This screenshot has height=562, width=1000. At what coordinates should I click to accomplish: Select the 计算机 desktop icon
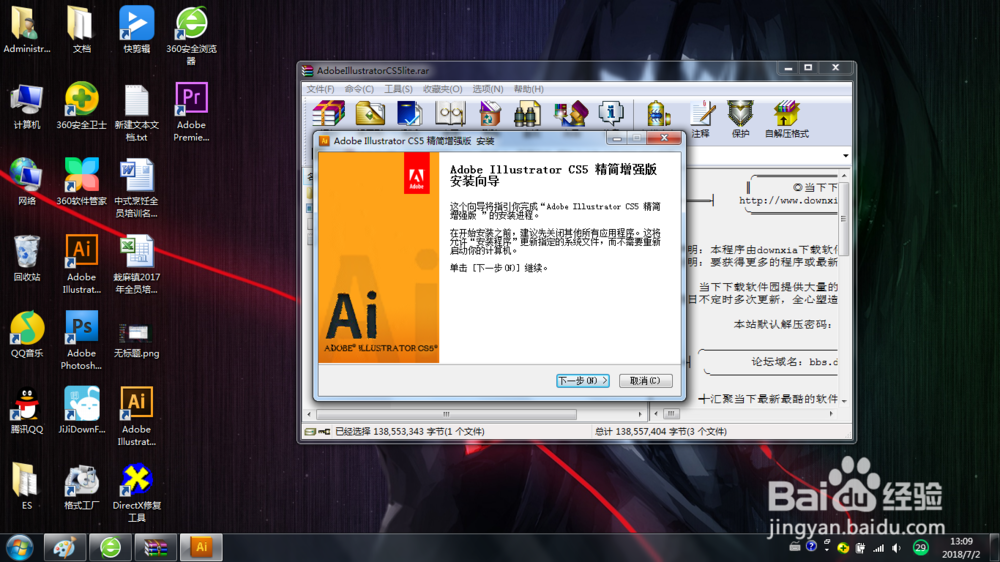(27, 106)
